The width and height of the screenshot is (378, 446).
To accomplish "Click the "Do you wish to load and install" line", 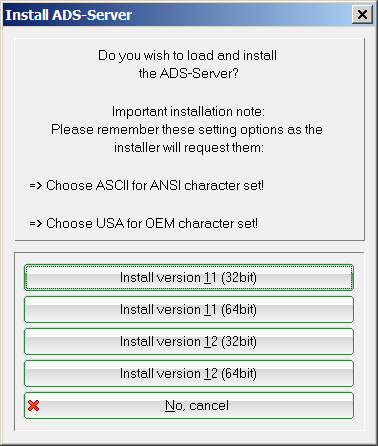I will [x=187, y=56].
